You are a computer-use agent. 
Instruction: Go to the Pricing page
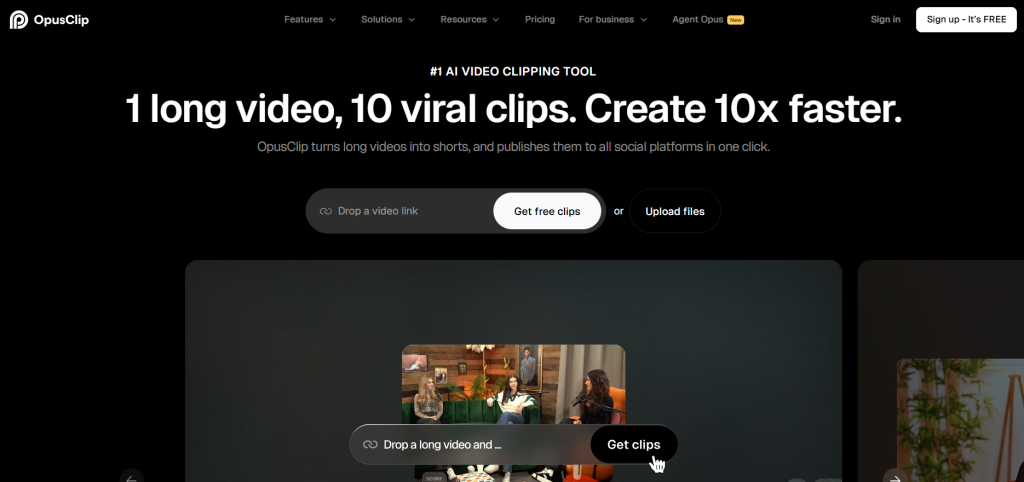pyautogui.click(x=540, y=19)
